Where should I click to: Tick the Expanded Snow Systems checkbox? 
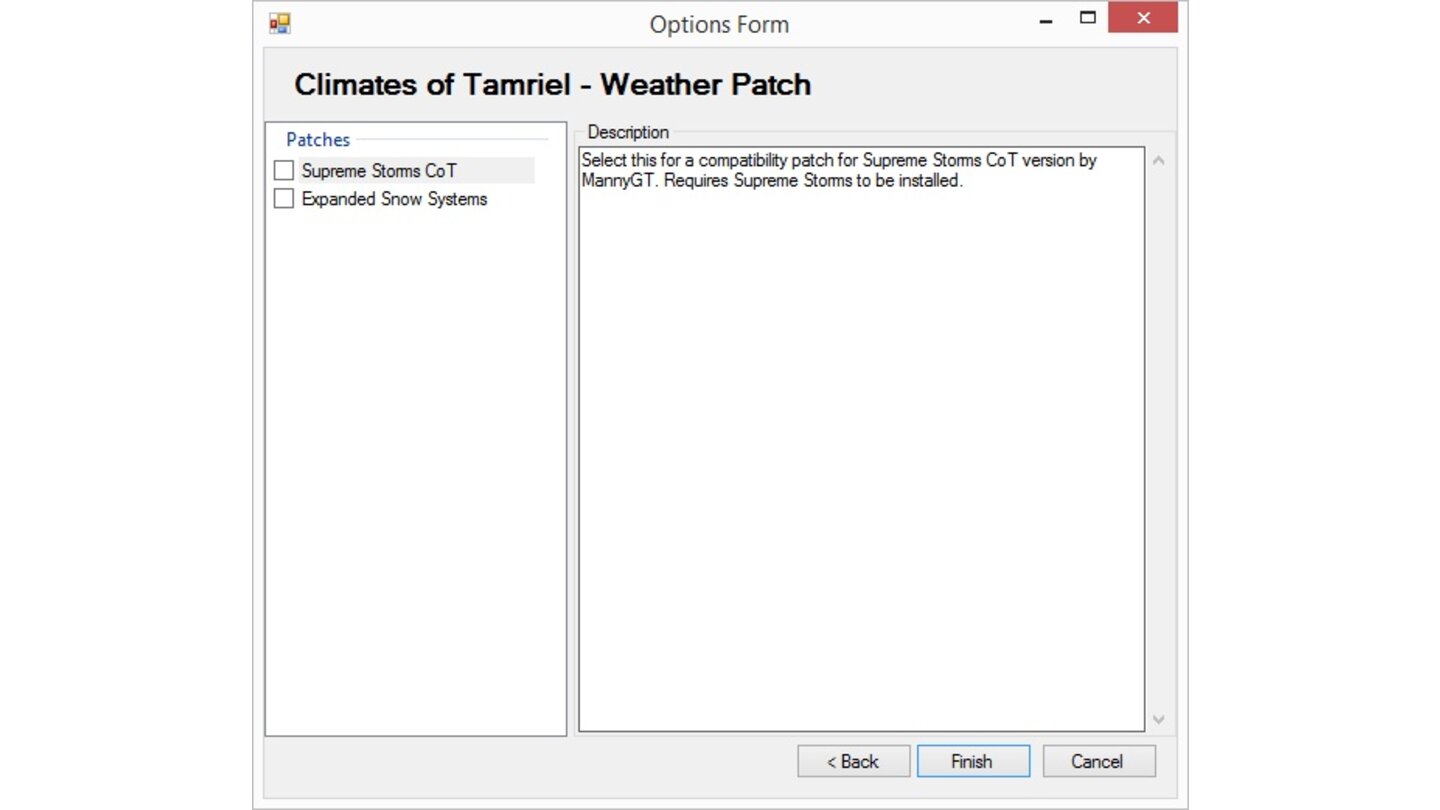coord(284,199)
